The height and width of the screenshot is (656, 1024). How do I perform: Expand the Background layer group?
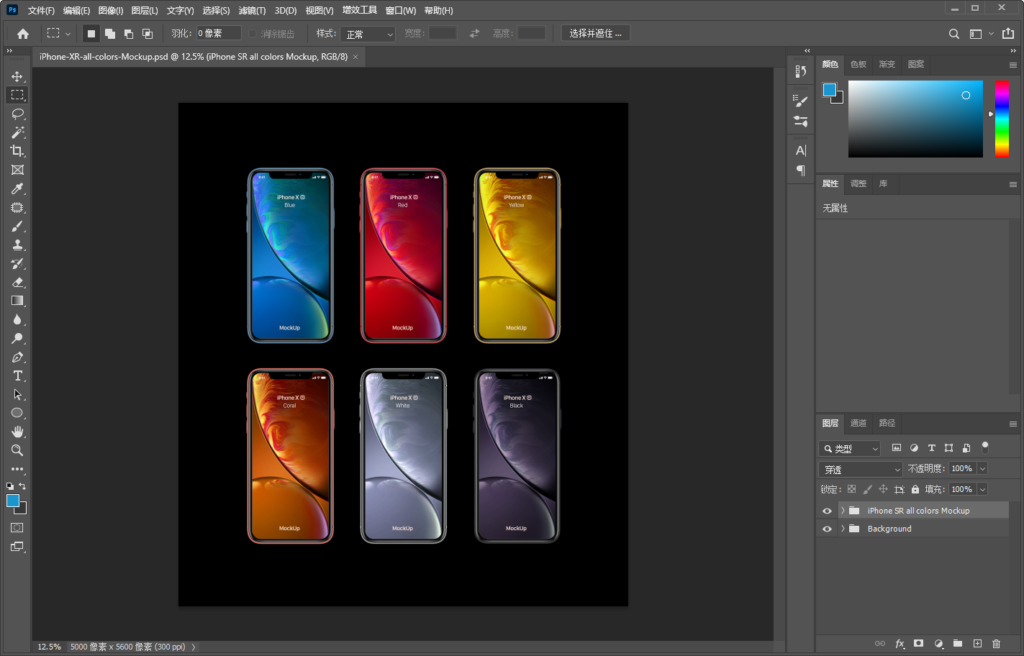tap(842, 529)
